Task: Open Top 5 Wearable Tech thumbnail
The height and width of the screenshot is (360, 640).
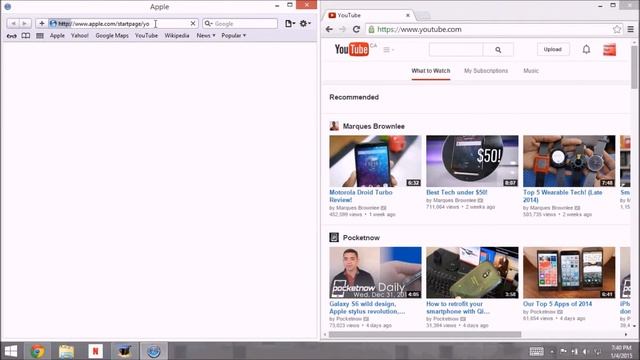Action: click(x=569, y=161)
